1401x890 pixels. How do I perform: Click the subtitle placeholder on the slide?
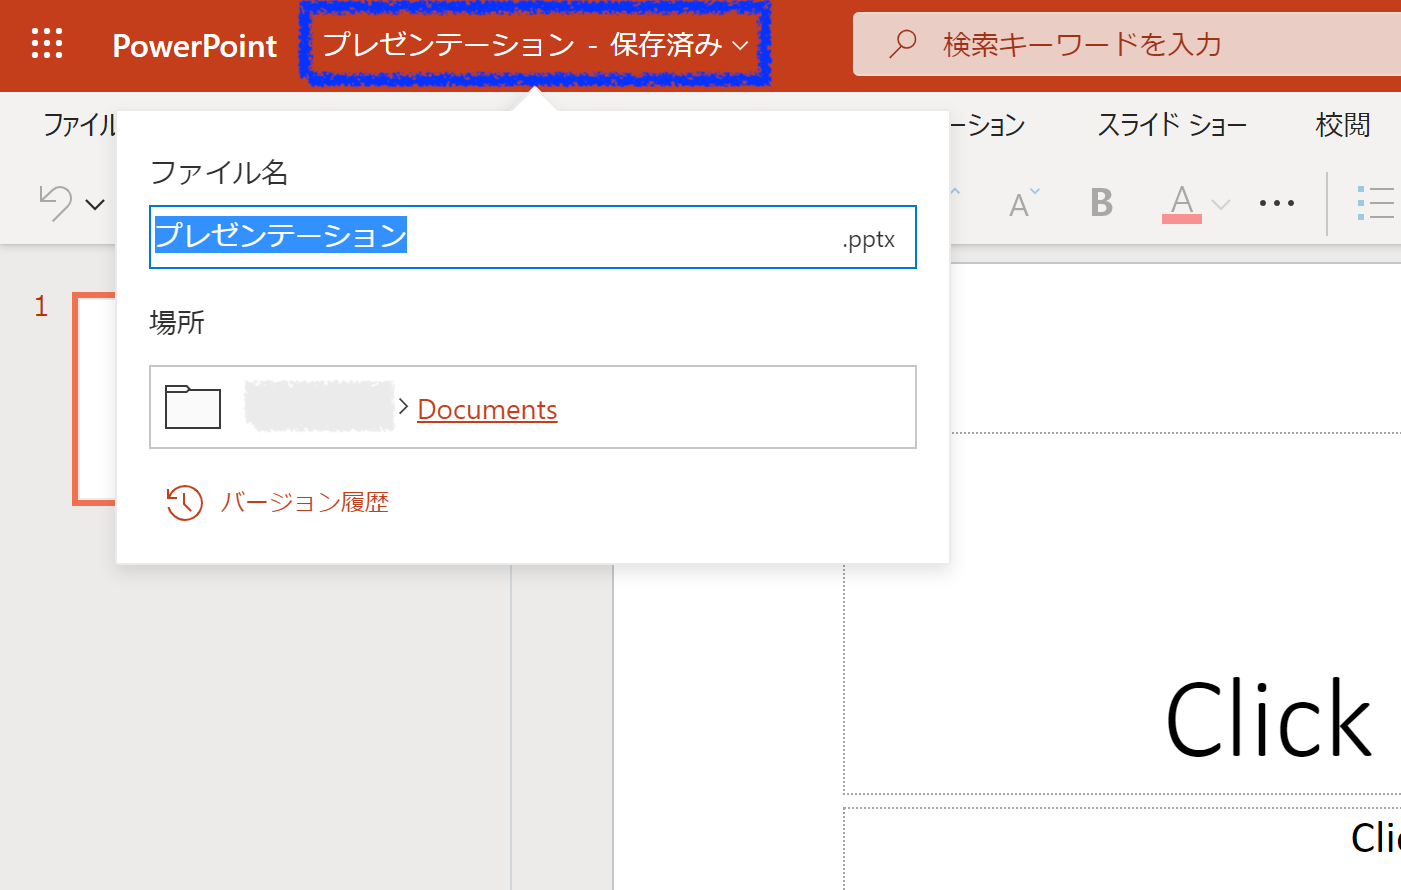1122,849
